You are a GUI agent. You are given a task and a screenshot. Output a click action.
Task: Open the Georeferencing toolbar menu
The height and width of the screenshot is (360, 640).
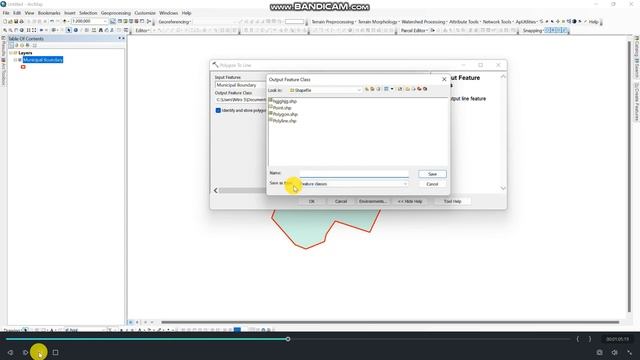(x=175, y=22)
